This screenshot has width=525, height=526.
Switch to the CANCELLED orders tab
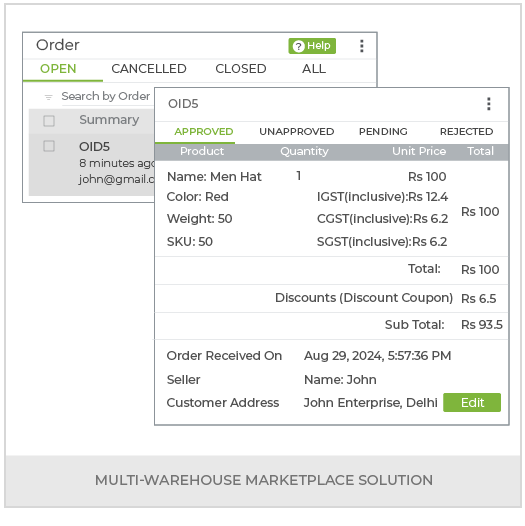pyautogui.click(x=149, y=69)
